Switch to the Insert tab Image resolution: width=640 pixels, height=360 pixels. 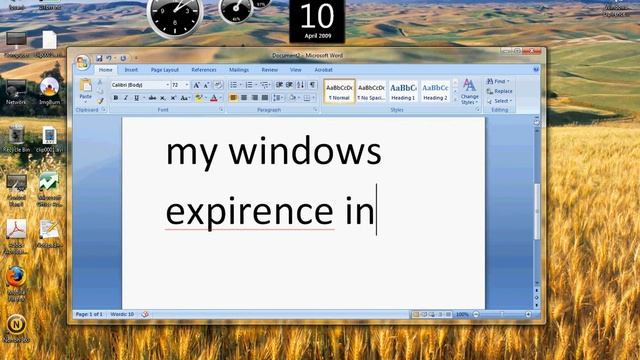pyautogui.click(x=131, y=70)
